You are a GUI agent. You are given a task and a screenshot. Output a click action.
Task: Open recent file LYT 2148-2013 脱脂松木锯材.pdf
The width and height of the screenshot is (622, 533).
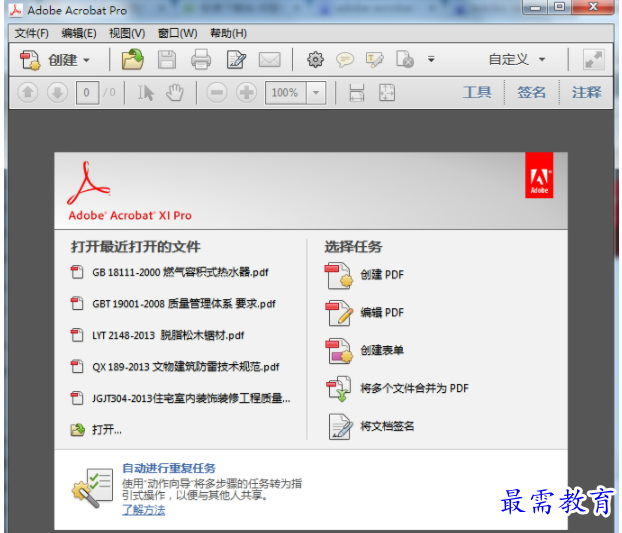(168, 336)
